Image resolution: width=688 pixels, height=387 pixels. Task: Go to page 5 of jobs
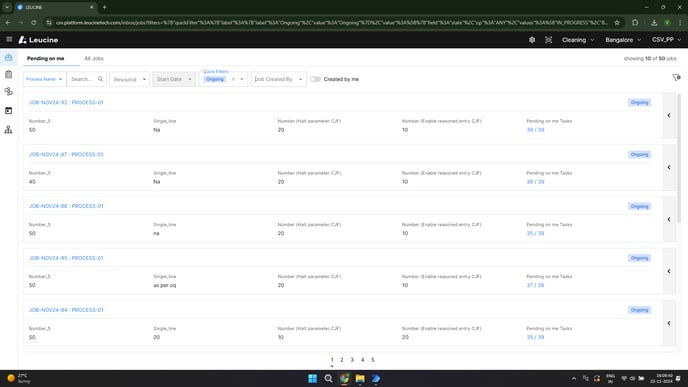point(373,360)
